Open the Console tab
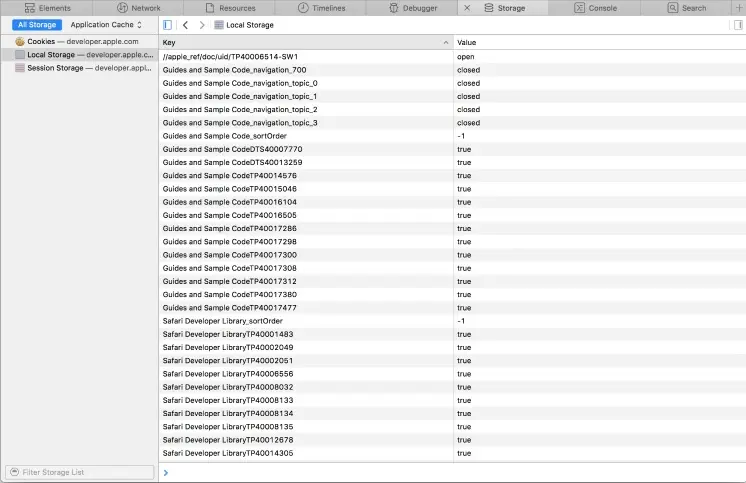Image resolution: width=746 pixels, height=483 pixels. [595, 8]
